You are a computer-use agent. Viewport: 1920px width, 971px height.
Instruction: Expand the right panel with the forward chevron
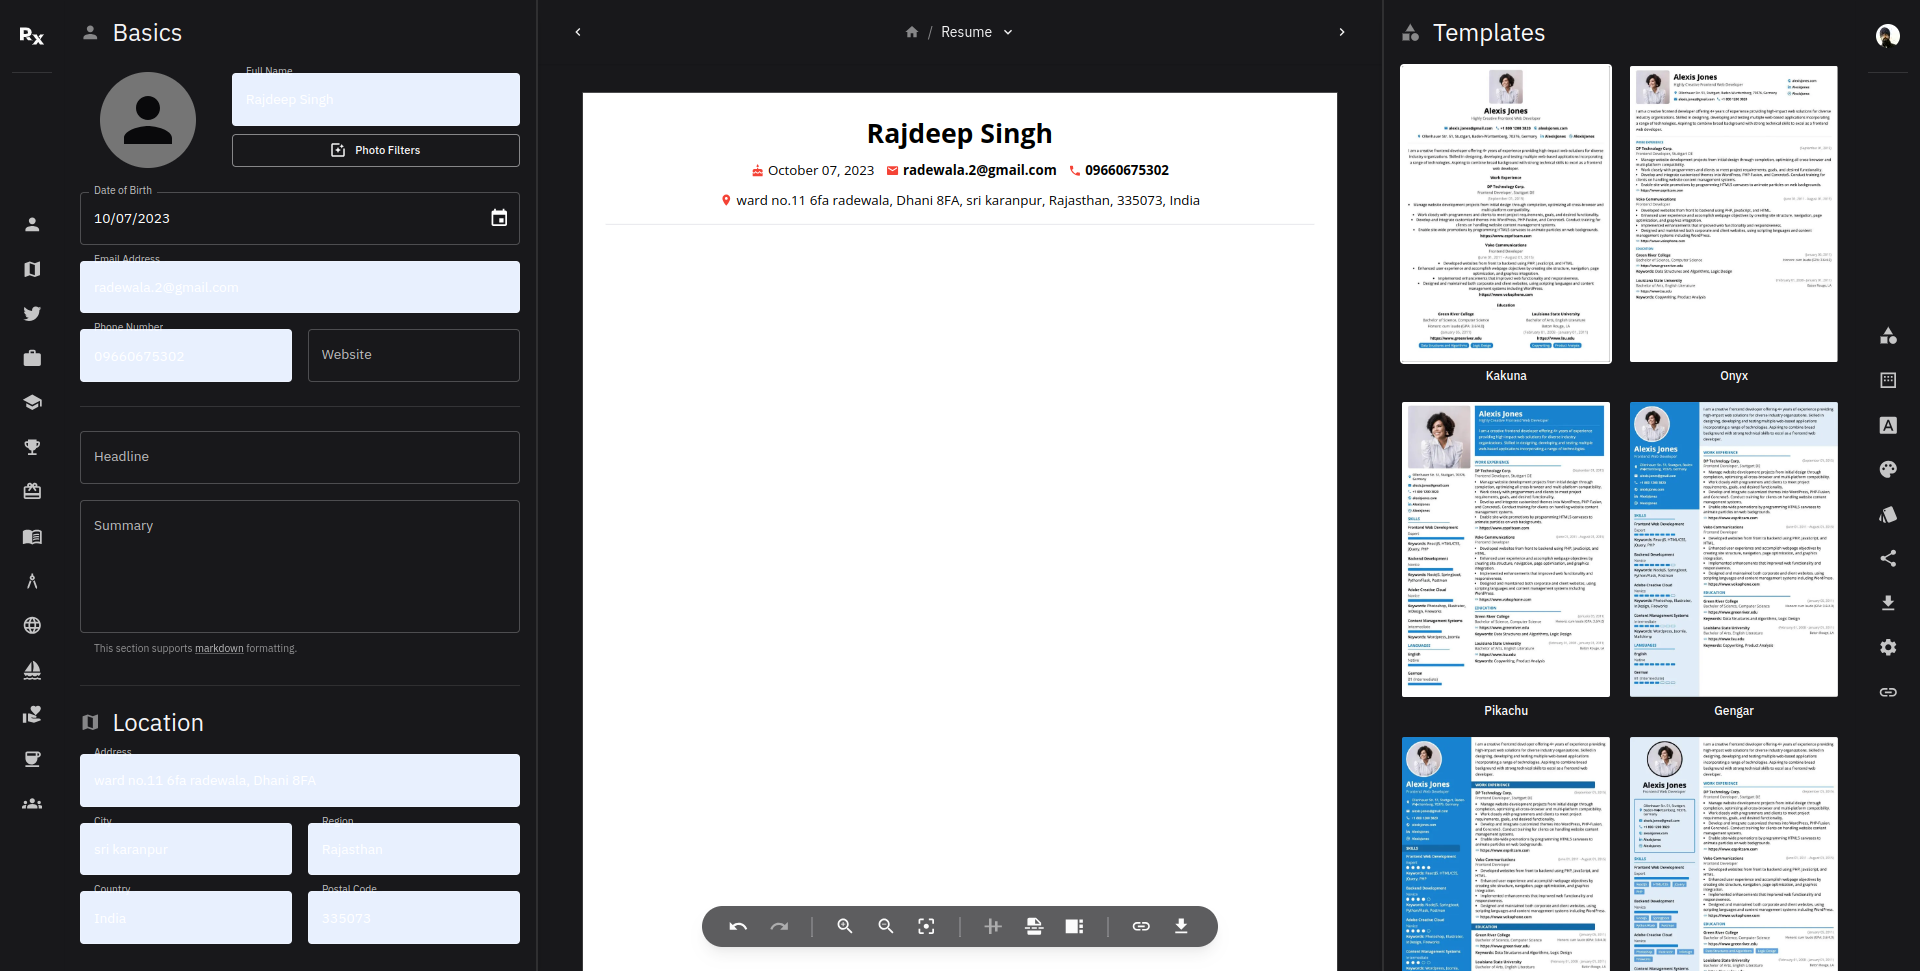1342,32
